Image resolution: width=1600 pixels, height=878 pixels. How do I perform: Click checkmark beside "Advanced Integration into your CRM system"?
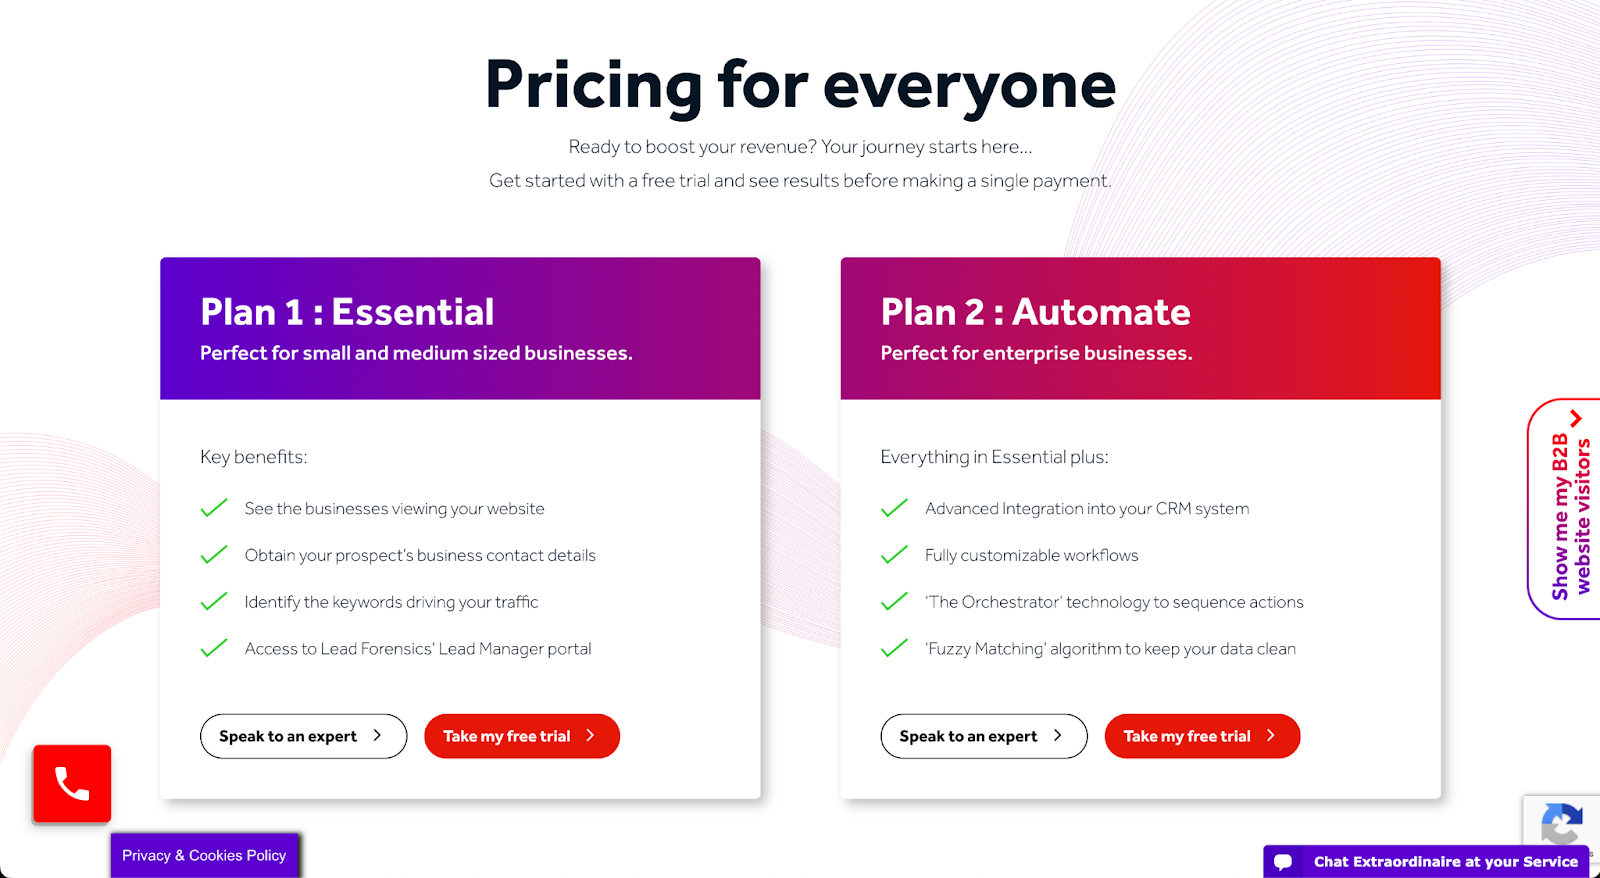click(893, 508)
